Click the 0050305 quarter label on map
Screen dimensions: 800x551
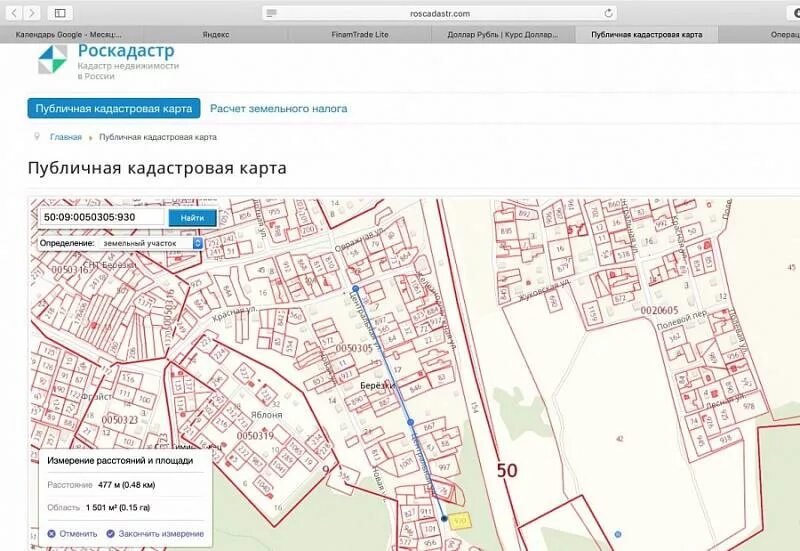(x=354, y=349)
